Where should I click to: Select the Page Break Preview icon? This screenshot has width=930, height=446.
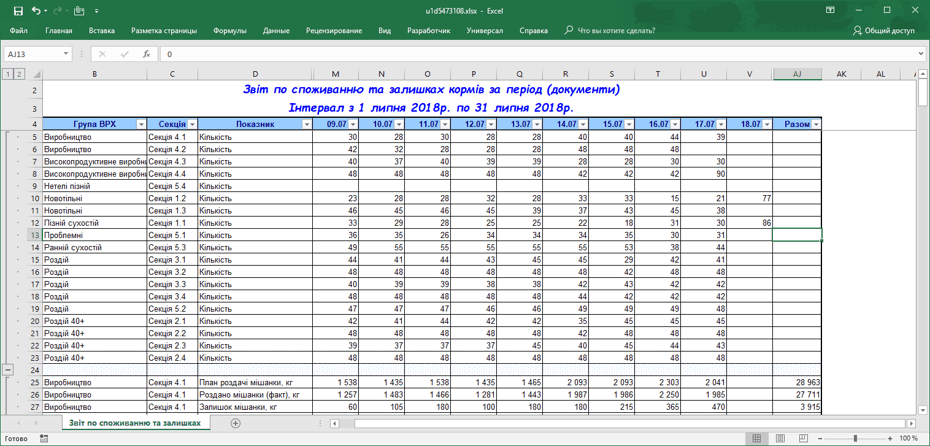pos(803,438)
